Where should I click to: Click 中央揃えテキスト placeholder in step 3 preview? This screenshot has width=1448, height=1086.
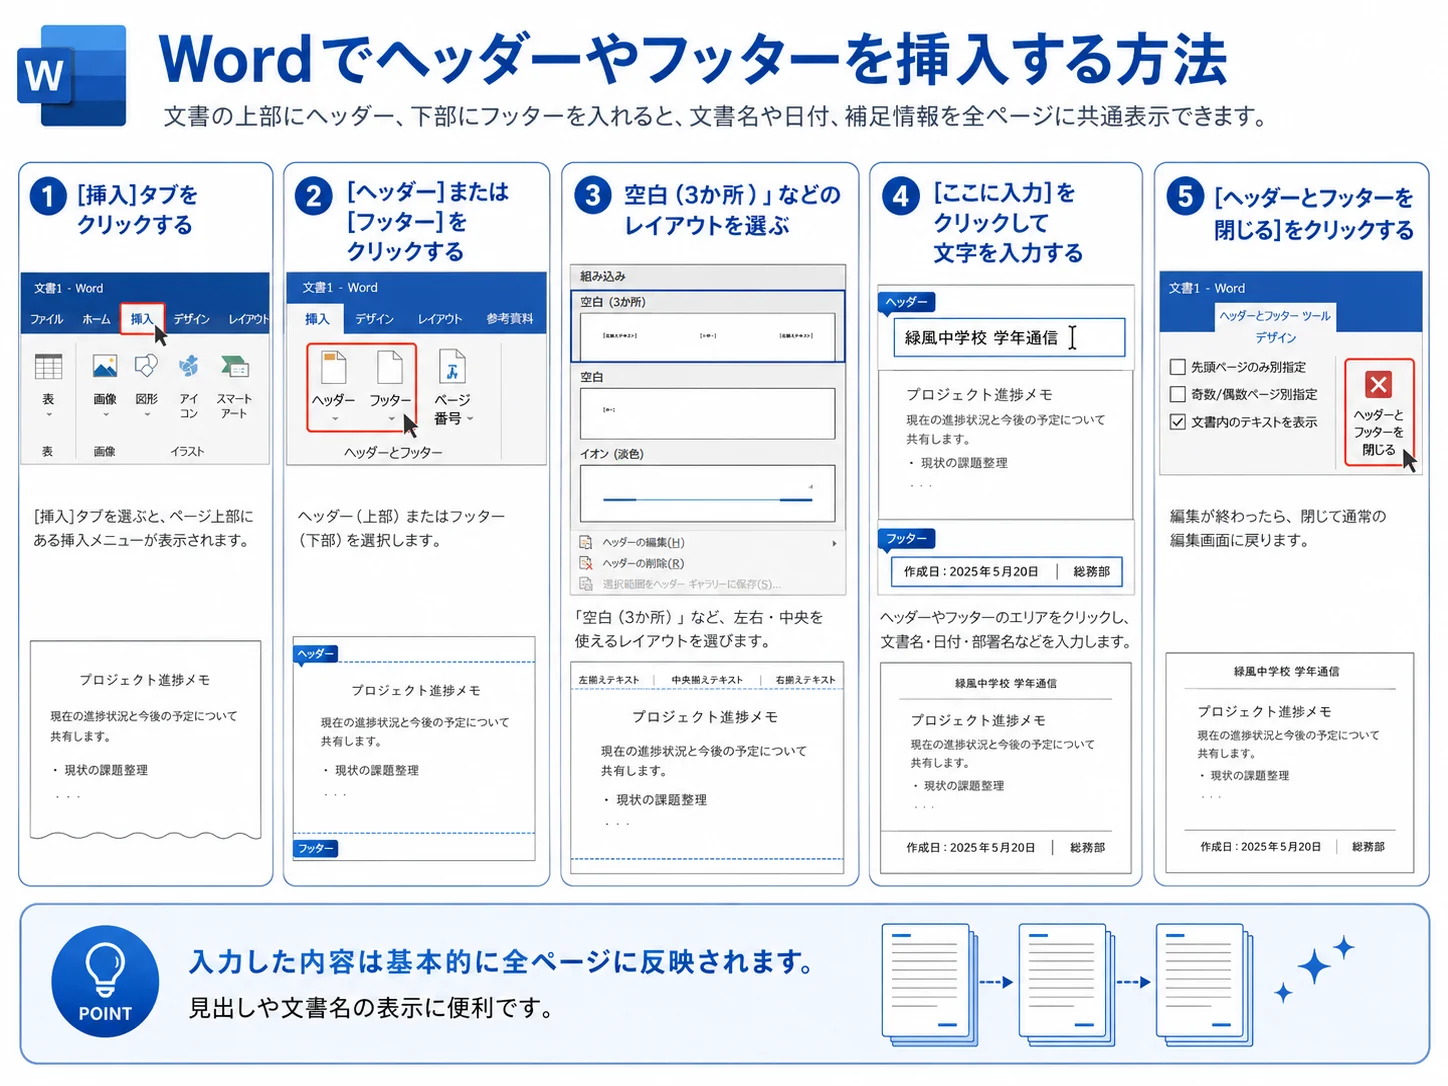(x=707, y=680)
